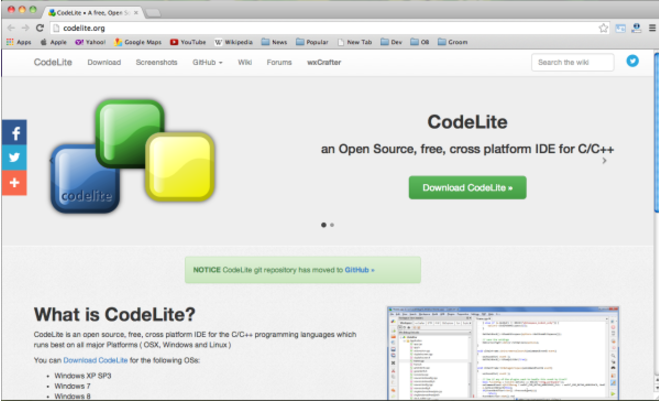Open the Screenshots page from navbar

tap(156, 62)
